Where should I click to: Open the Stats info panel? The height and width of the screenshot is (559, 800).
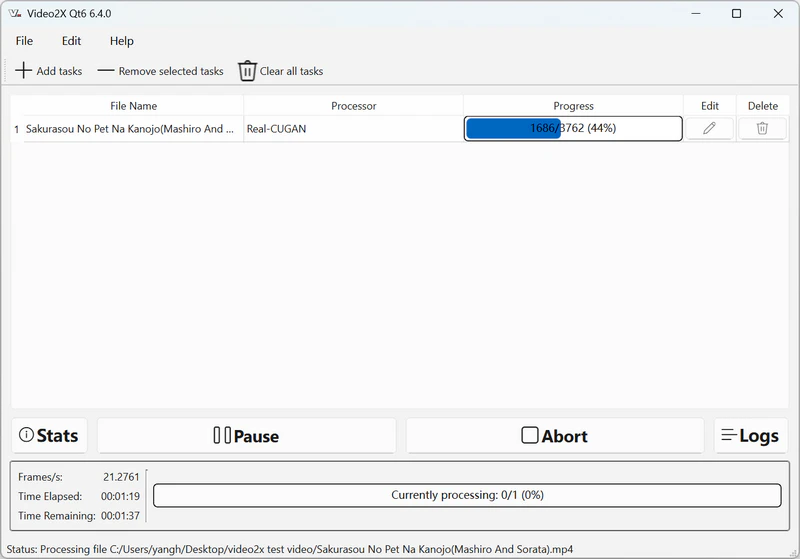(x=49, y=436)
